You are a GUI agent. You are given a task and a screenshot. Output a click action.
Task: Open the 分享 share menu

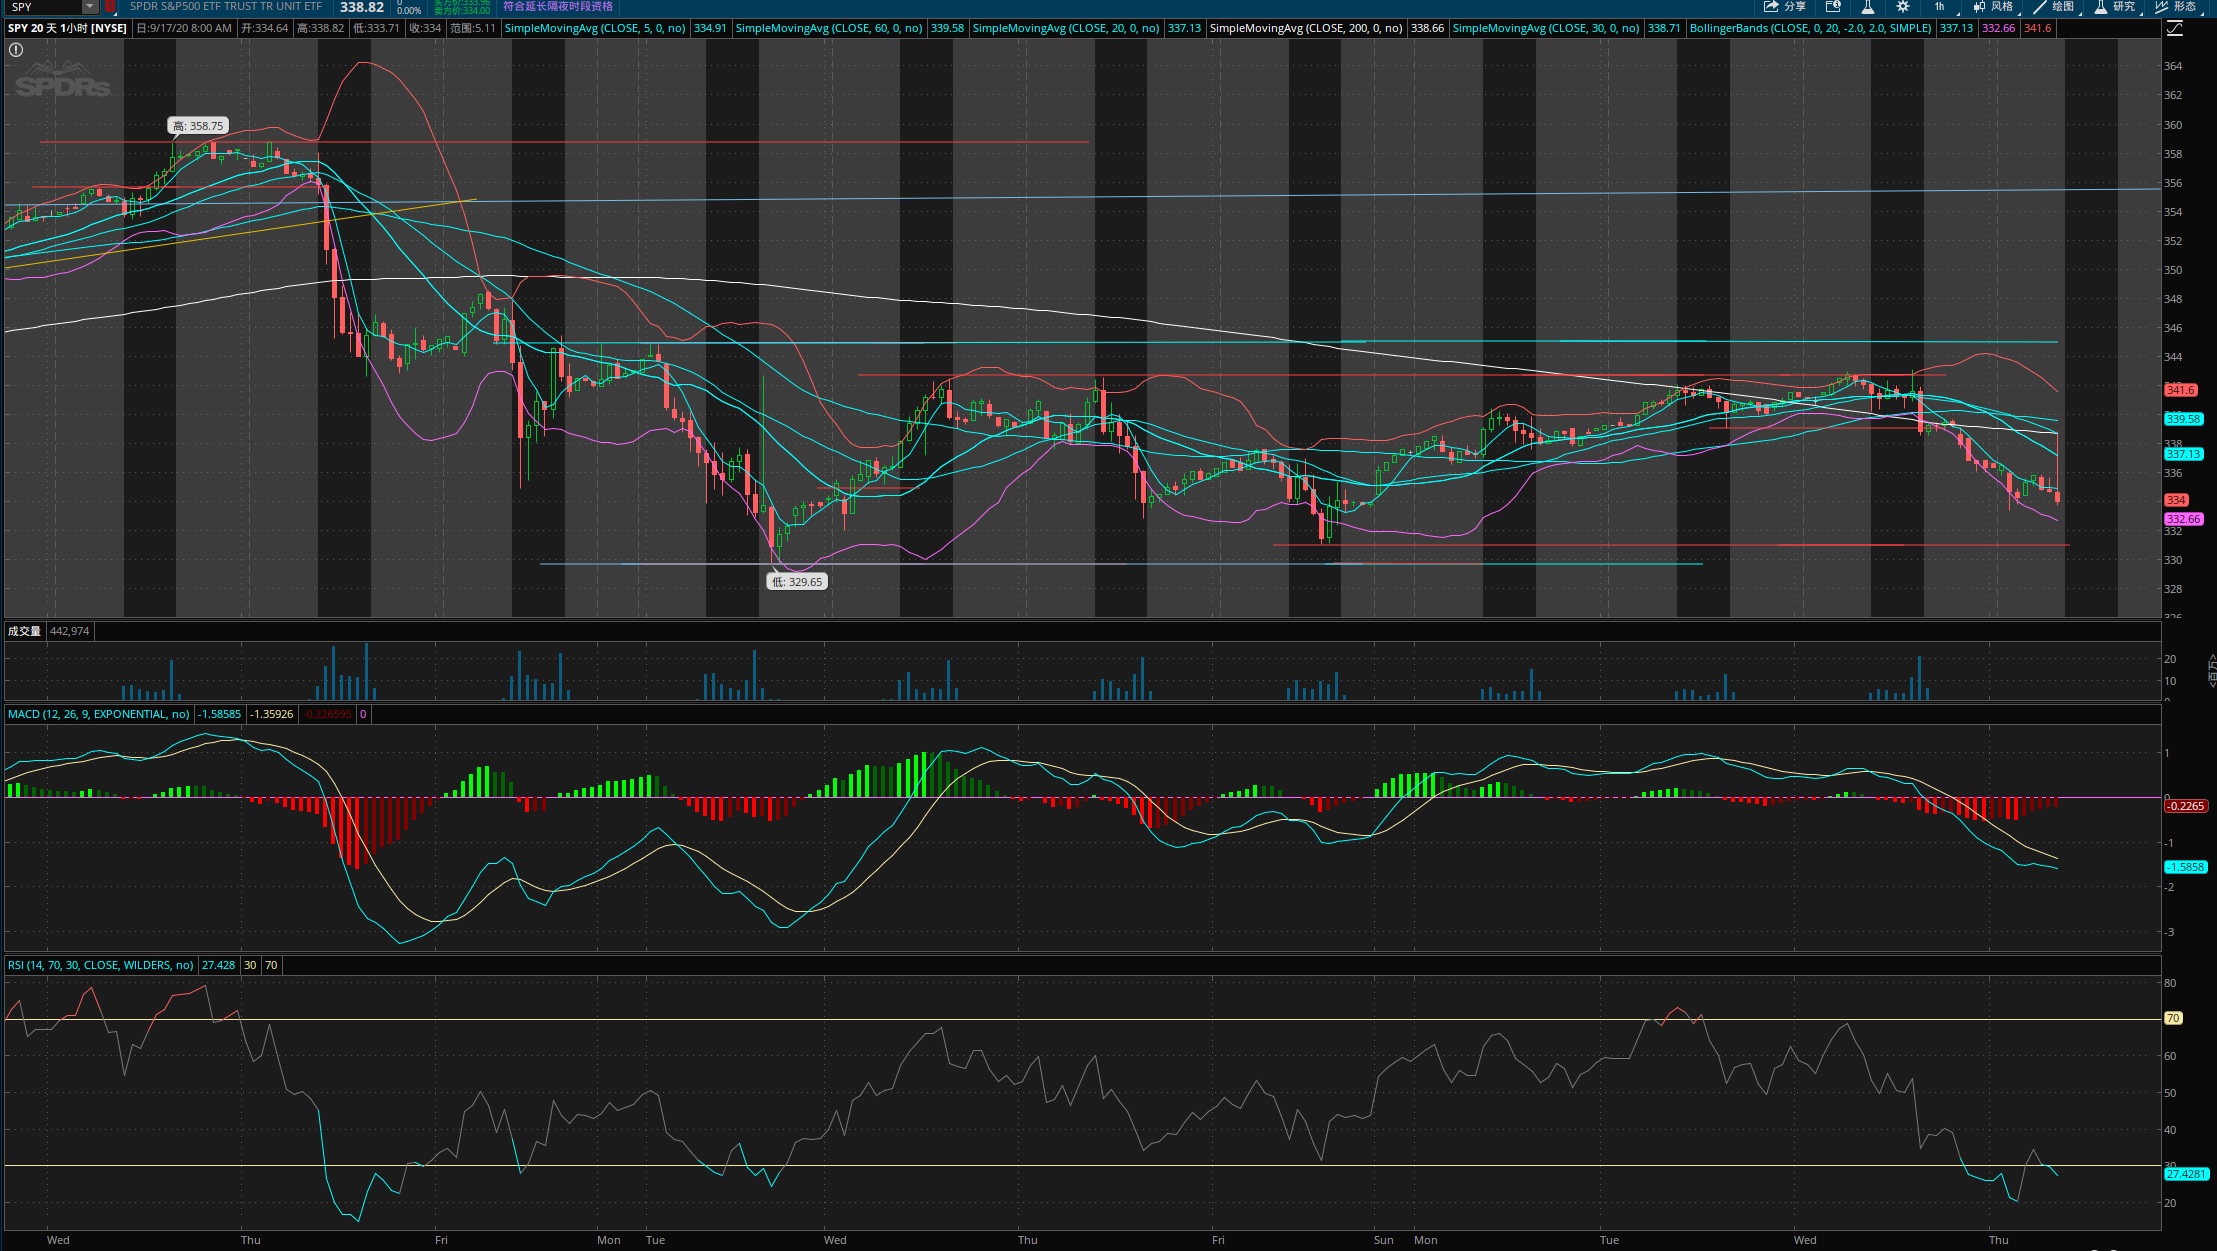[1785, 7]
